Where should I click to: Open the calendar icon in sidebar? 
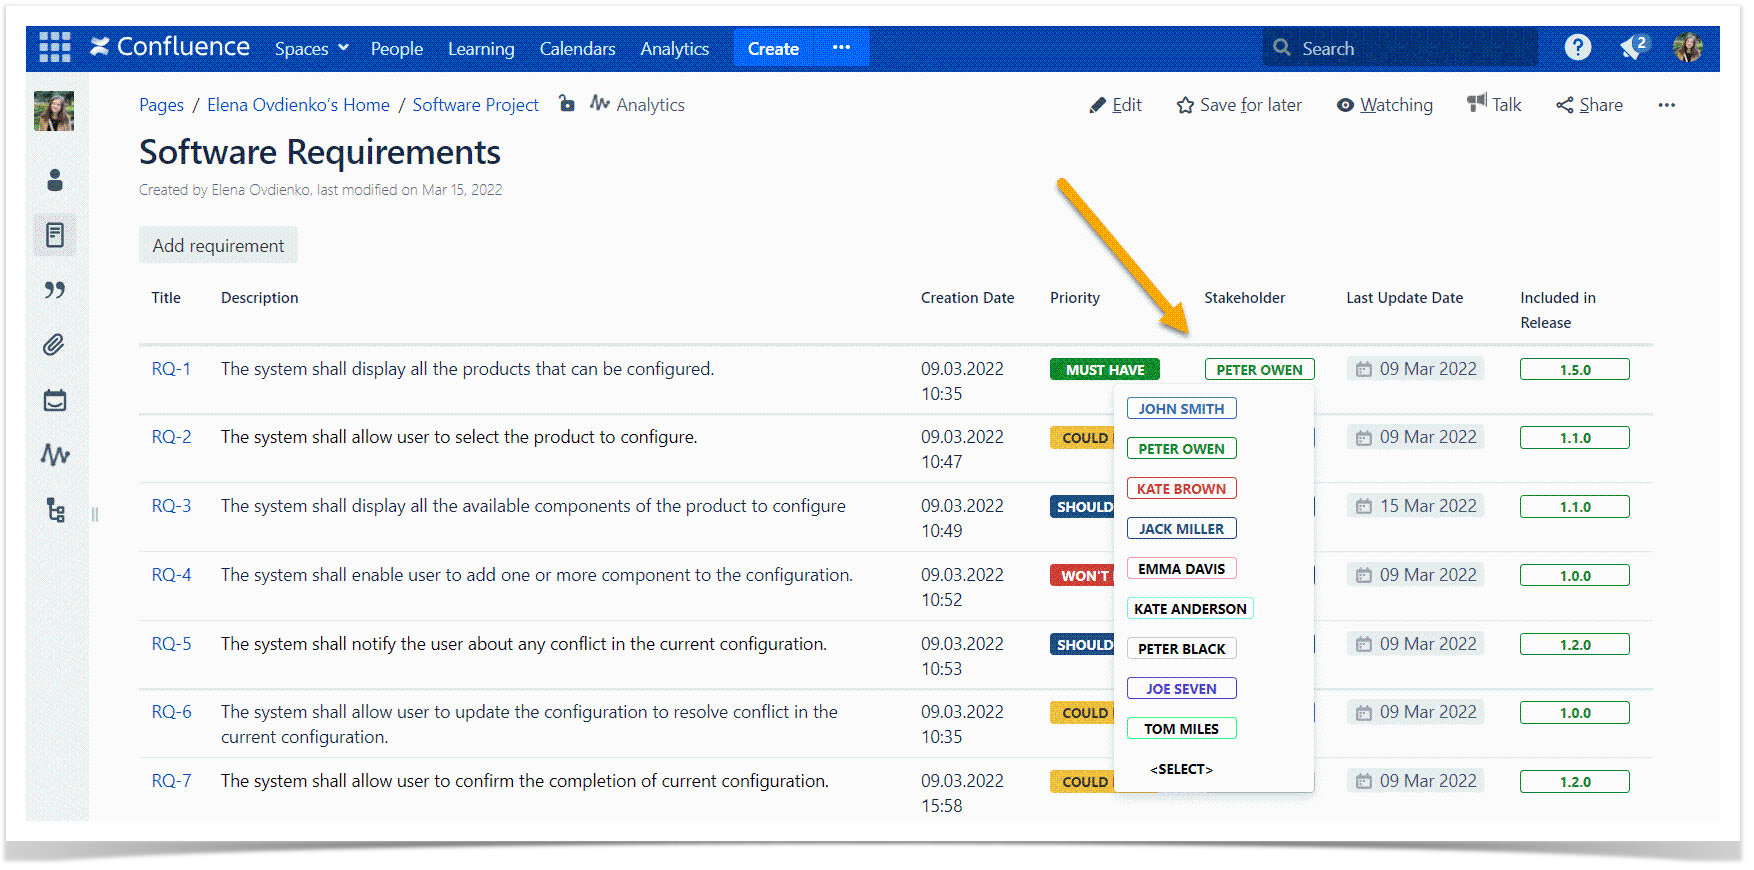tap(55, 400)
